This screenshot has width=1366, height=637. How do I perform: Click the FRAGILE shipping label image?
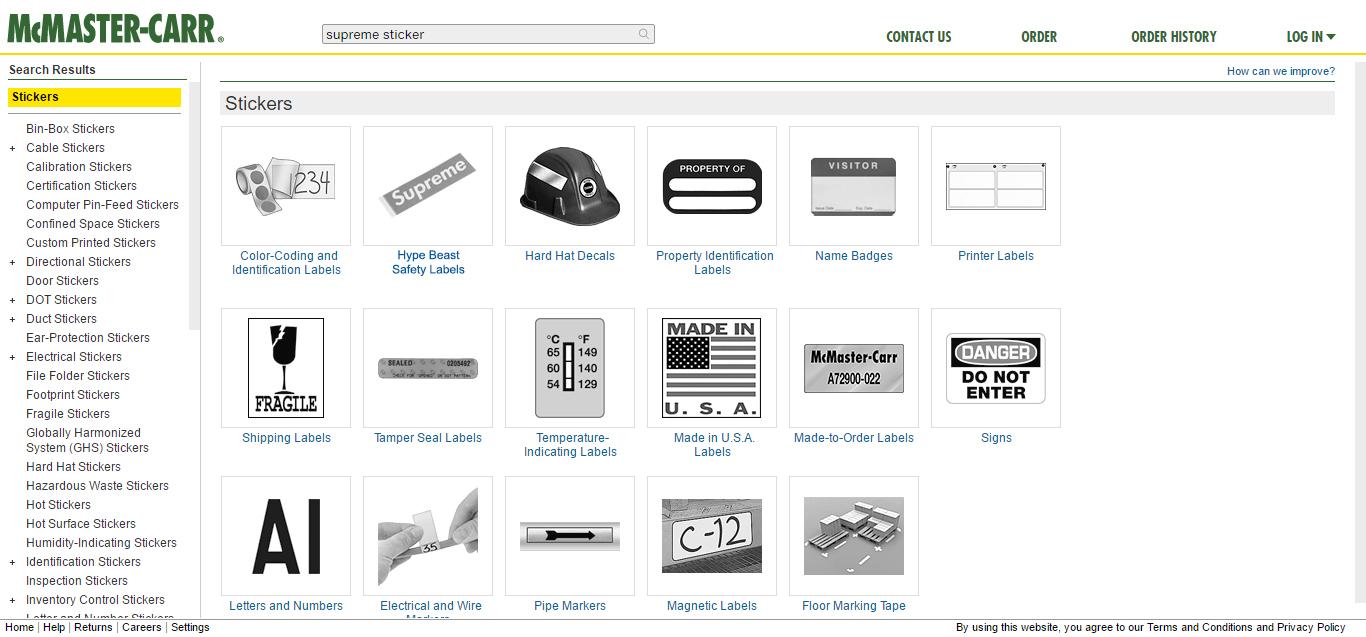pyautogui.click(x=285, y=367)
